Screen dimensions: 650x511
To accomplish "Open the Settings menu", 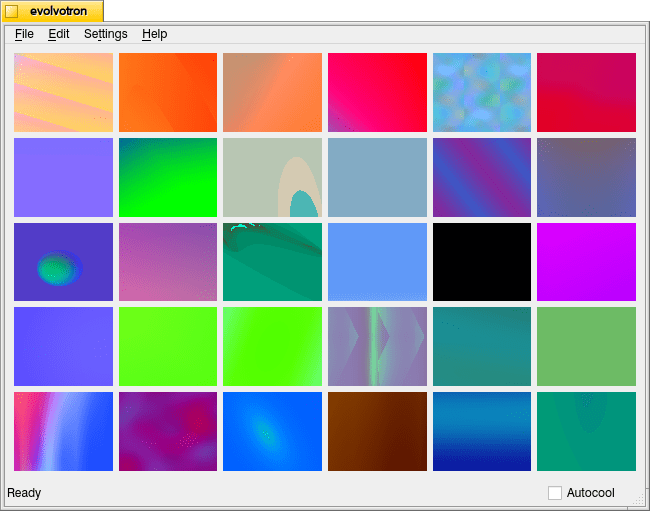I will tap(106, 34).
